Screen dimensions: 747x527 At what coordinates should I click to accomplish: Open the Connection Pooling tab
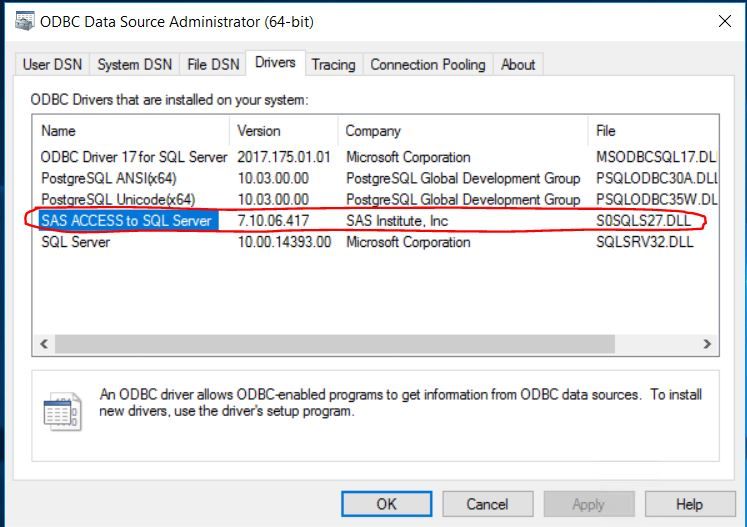tap(427, 65)
